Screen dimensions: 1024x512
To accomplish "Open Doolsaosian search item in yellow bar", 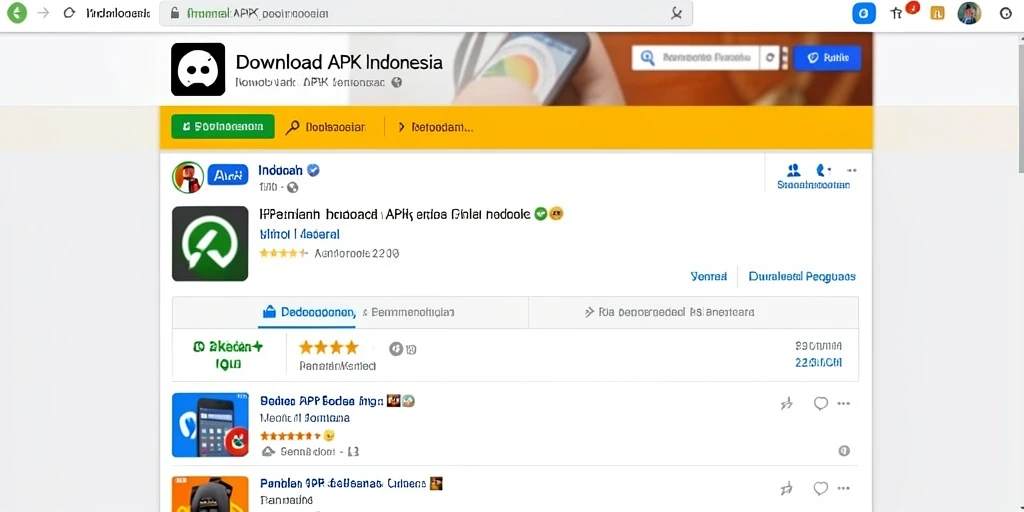I will (x=326, y=127).
